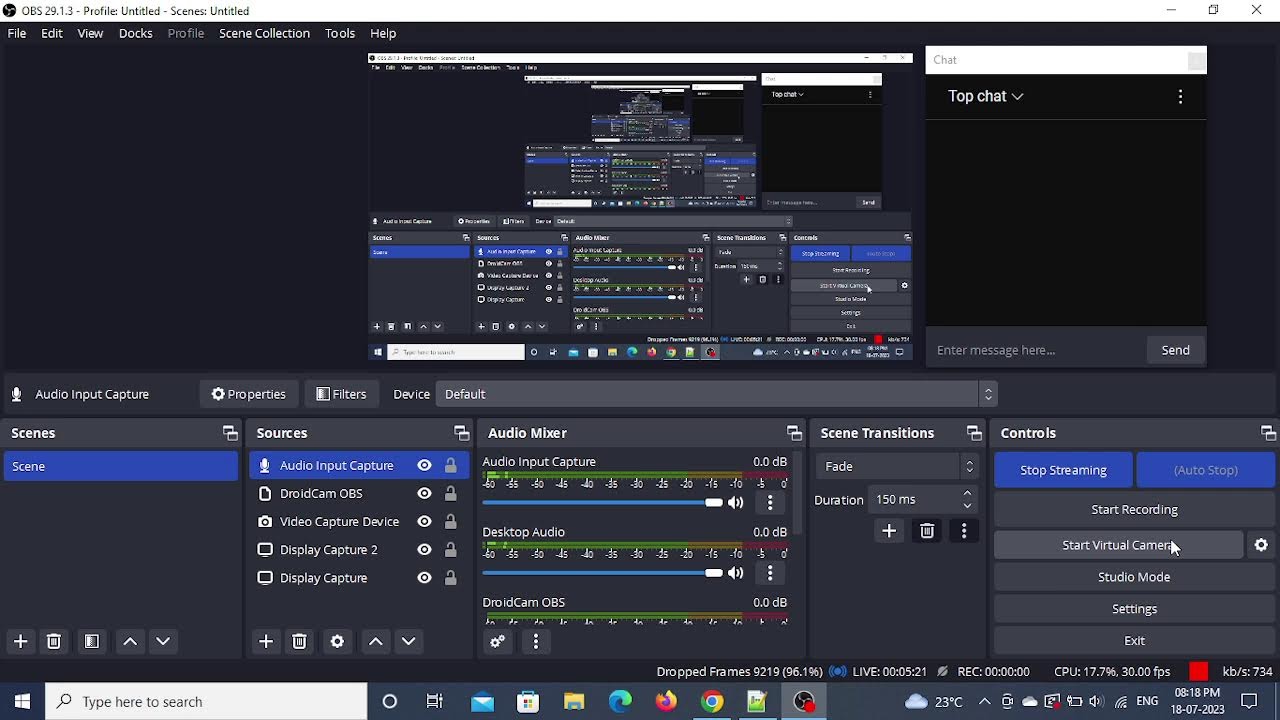The image size is (1280, 720).
Task: Move source up arrow in Sources panel
Action: point(376,641)
